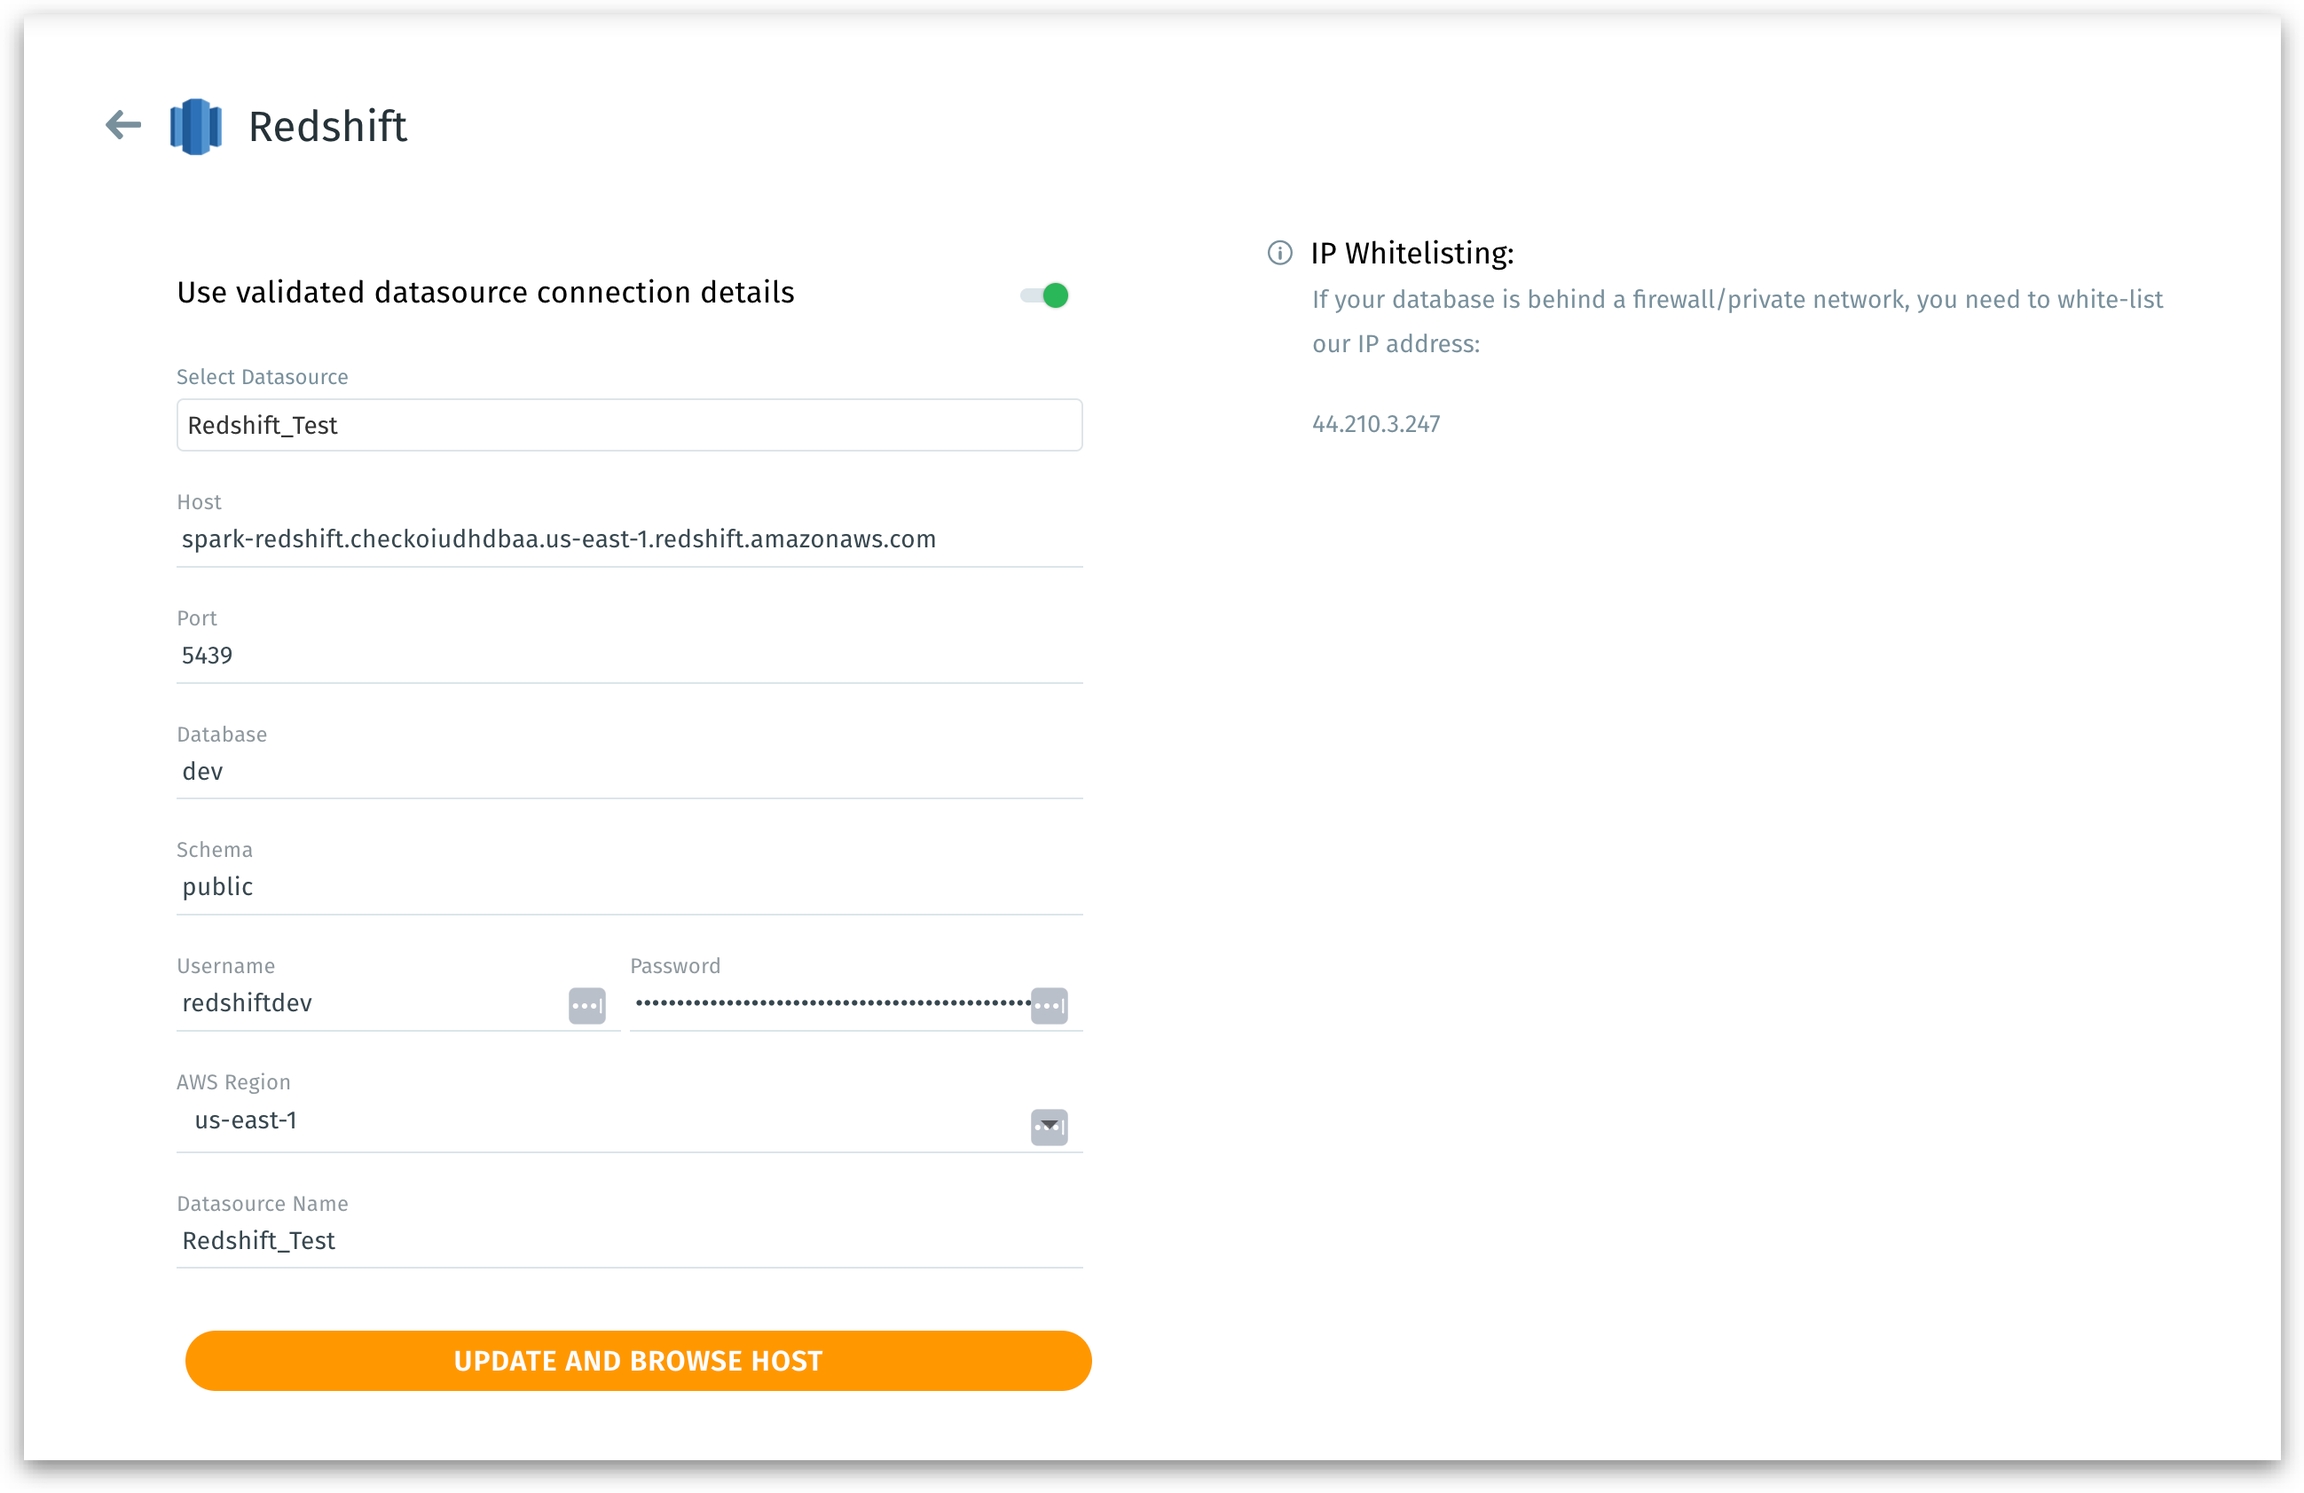Select the Database field containing dev
This screenshot has height=1493, width=2304.
tap(629, 771)
